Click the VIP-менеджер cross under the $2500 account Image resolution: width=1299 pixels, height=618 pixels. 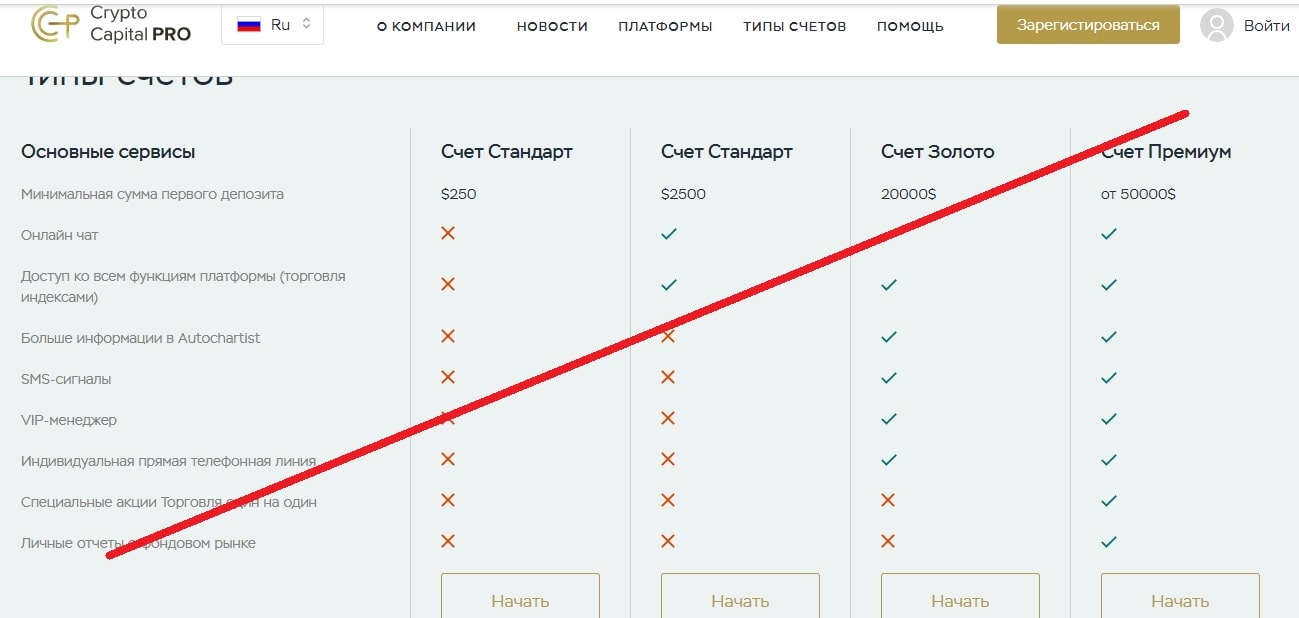[x=668, y=419]
